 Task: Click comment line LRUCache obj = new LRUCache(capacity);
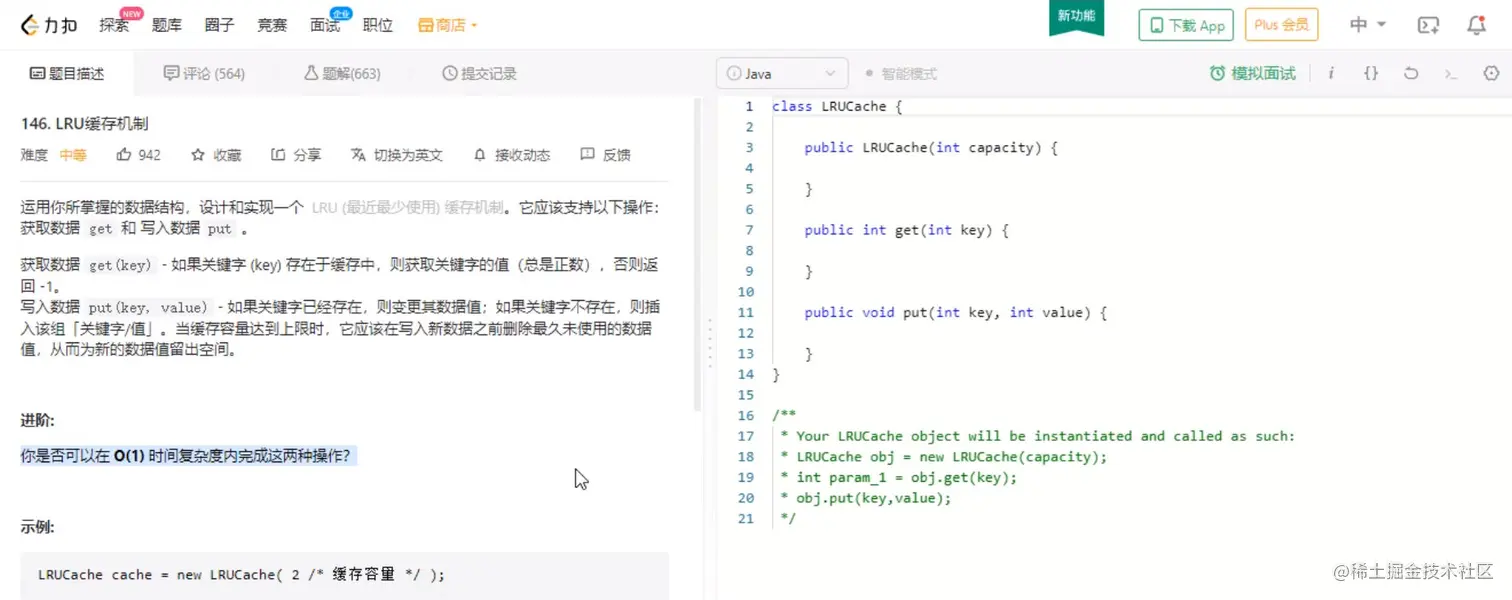point(944,457)
